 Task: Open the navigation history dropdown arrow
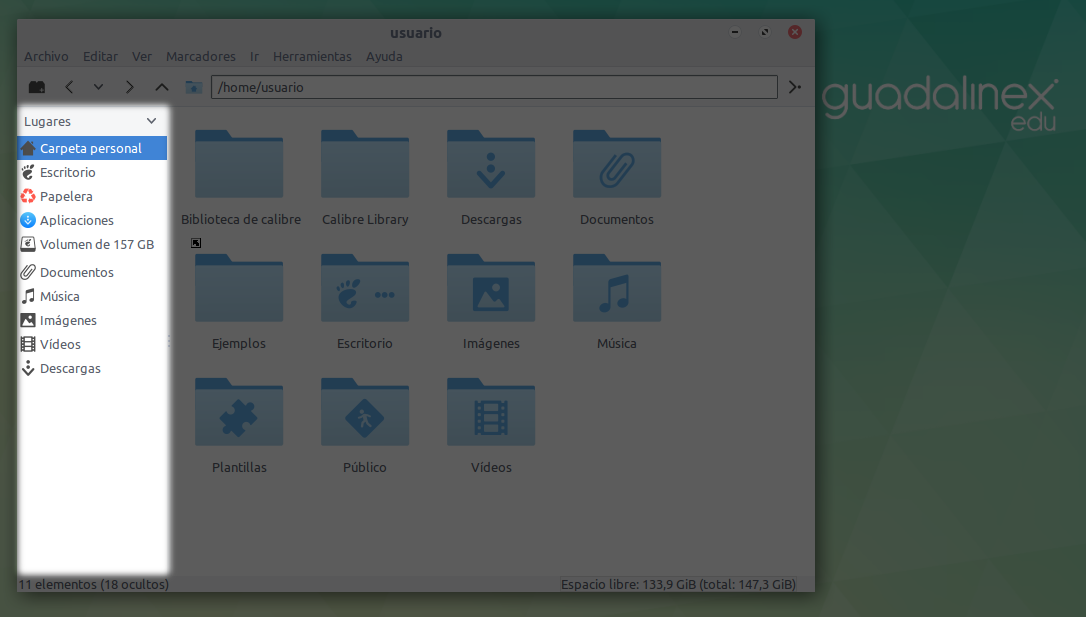(98, 87)
